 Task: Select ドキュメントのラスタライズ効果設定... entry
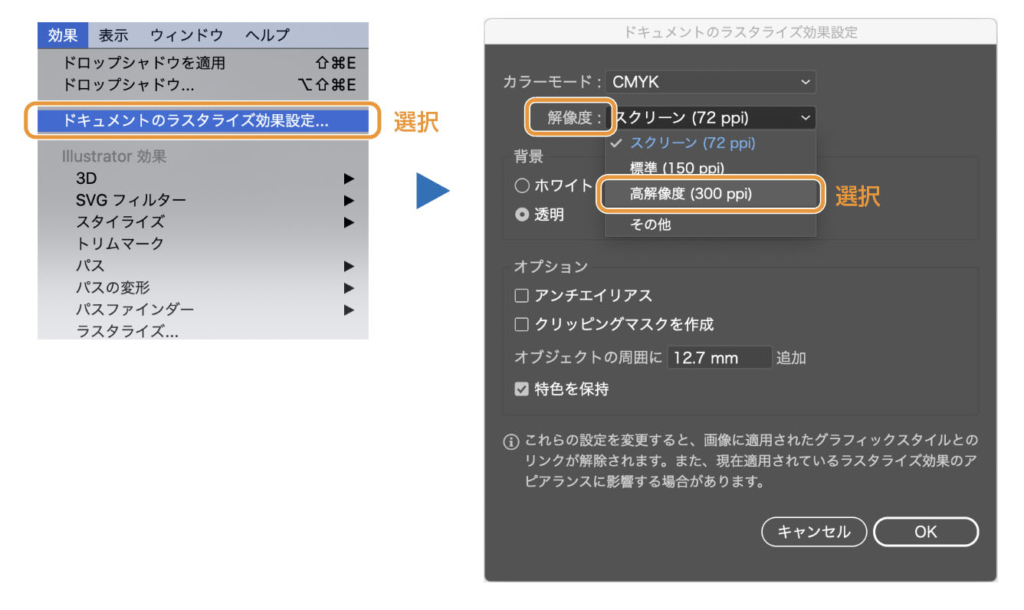(203, 121)
